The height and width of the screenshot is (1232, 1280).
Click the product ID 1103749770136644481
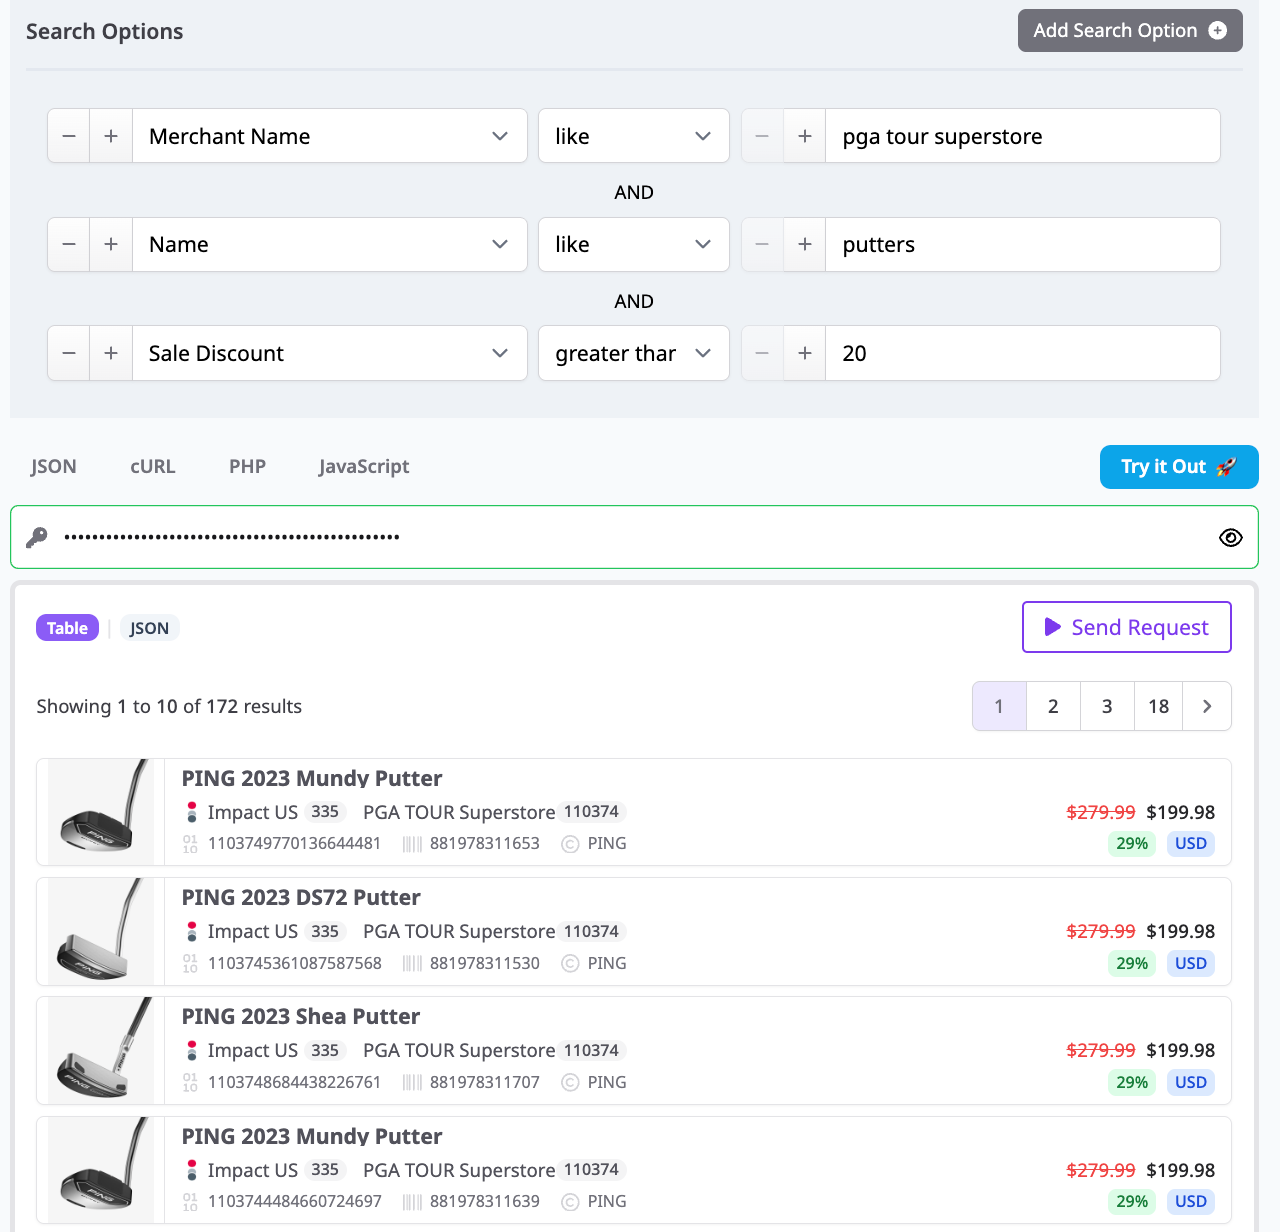pos(294,844)
